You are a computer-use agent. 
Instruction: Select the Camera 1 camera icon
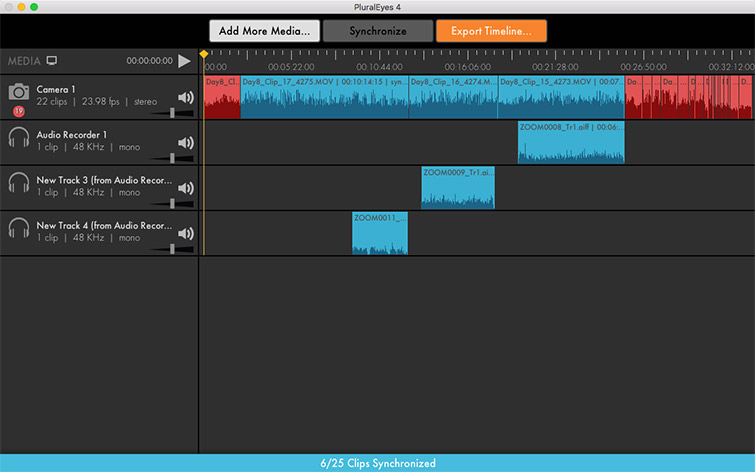pyautogui.click(x=19, y=92)
